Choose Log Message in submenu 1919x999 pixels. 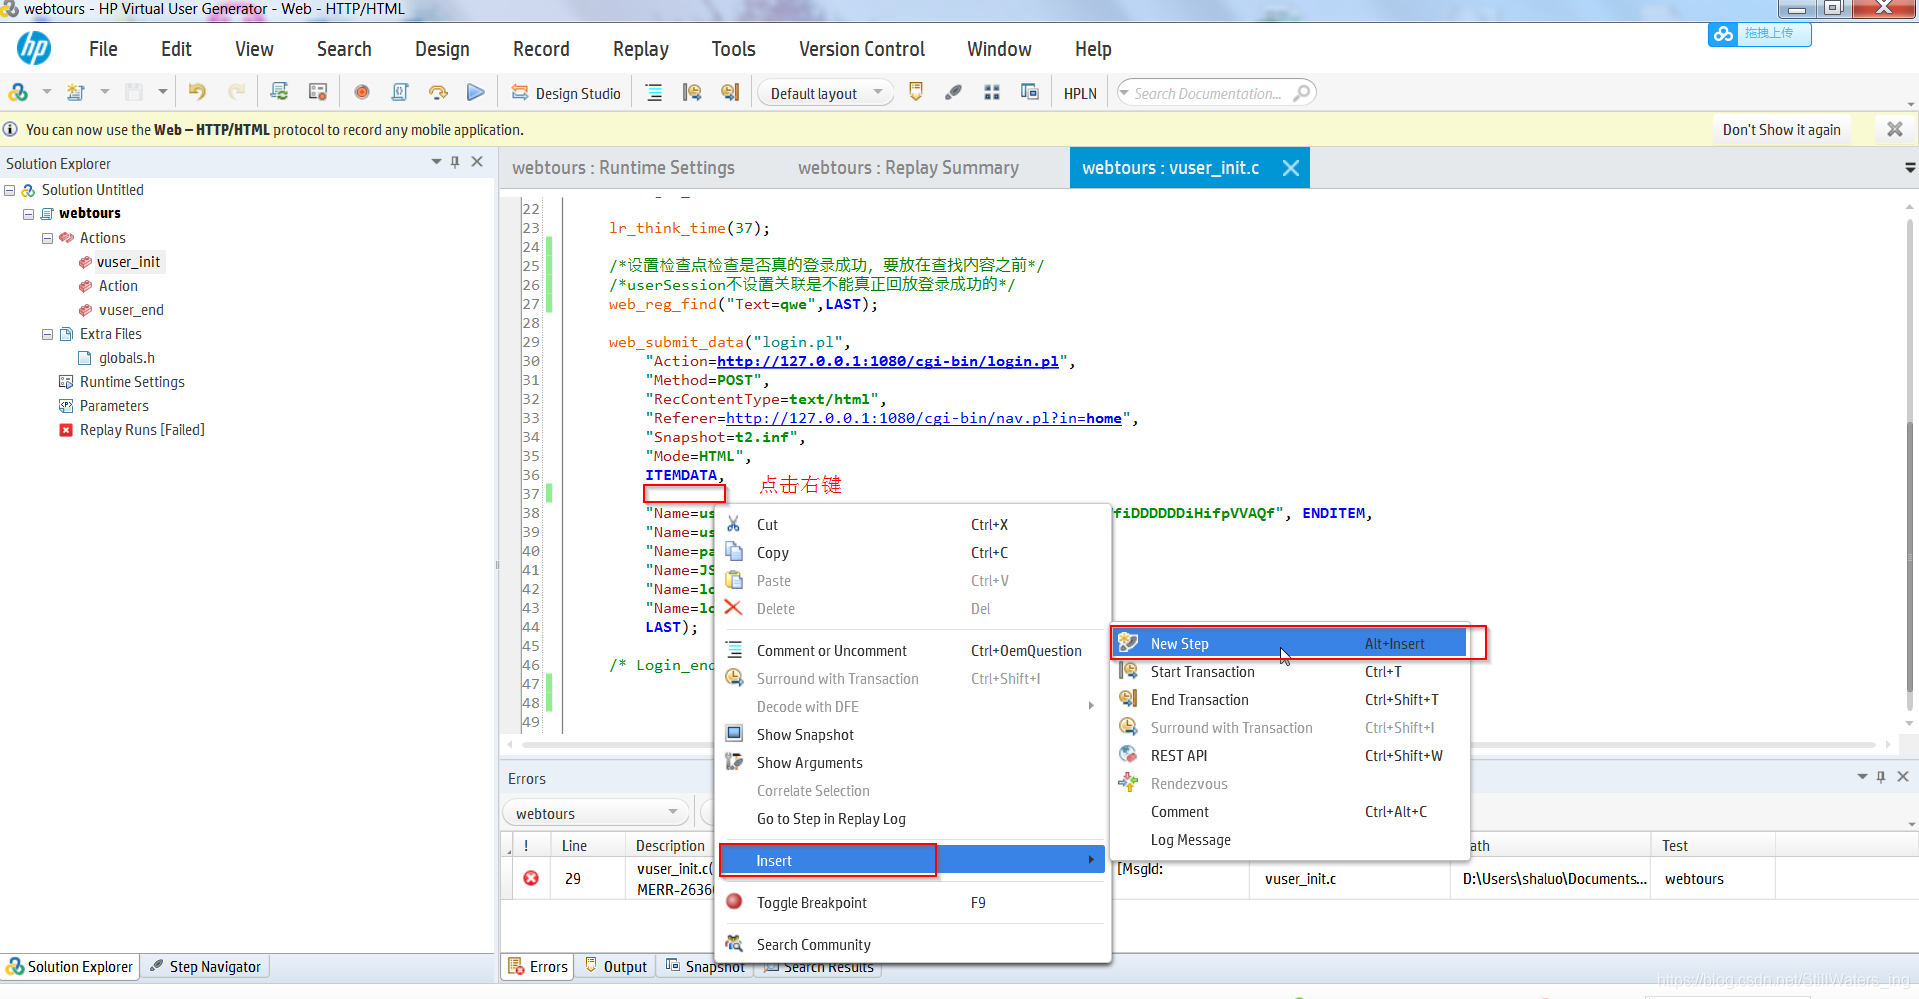click(x=1290, y=840)
